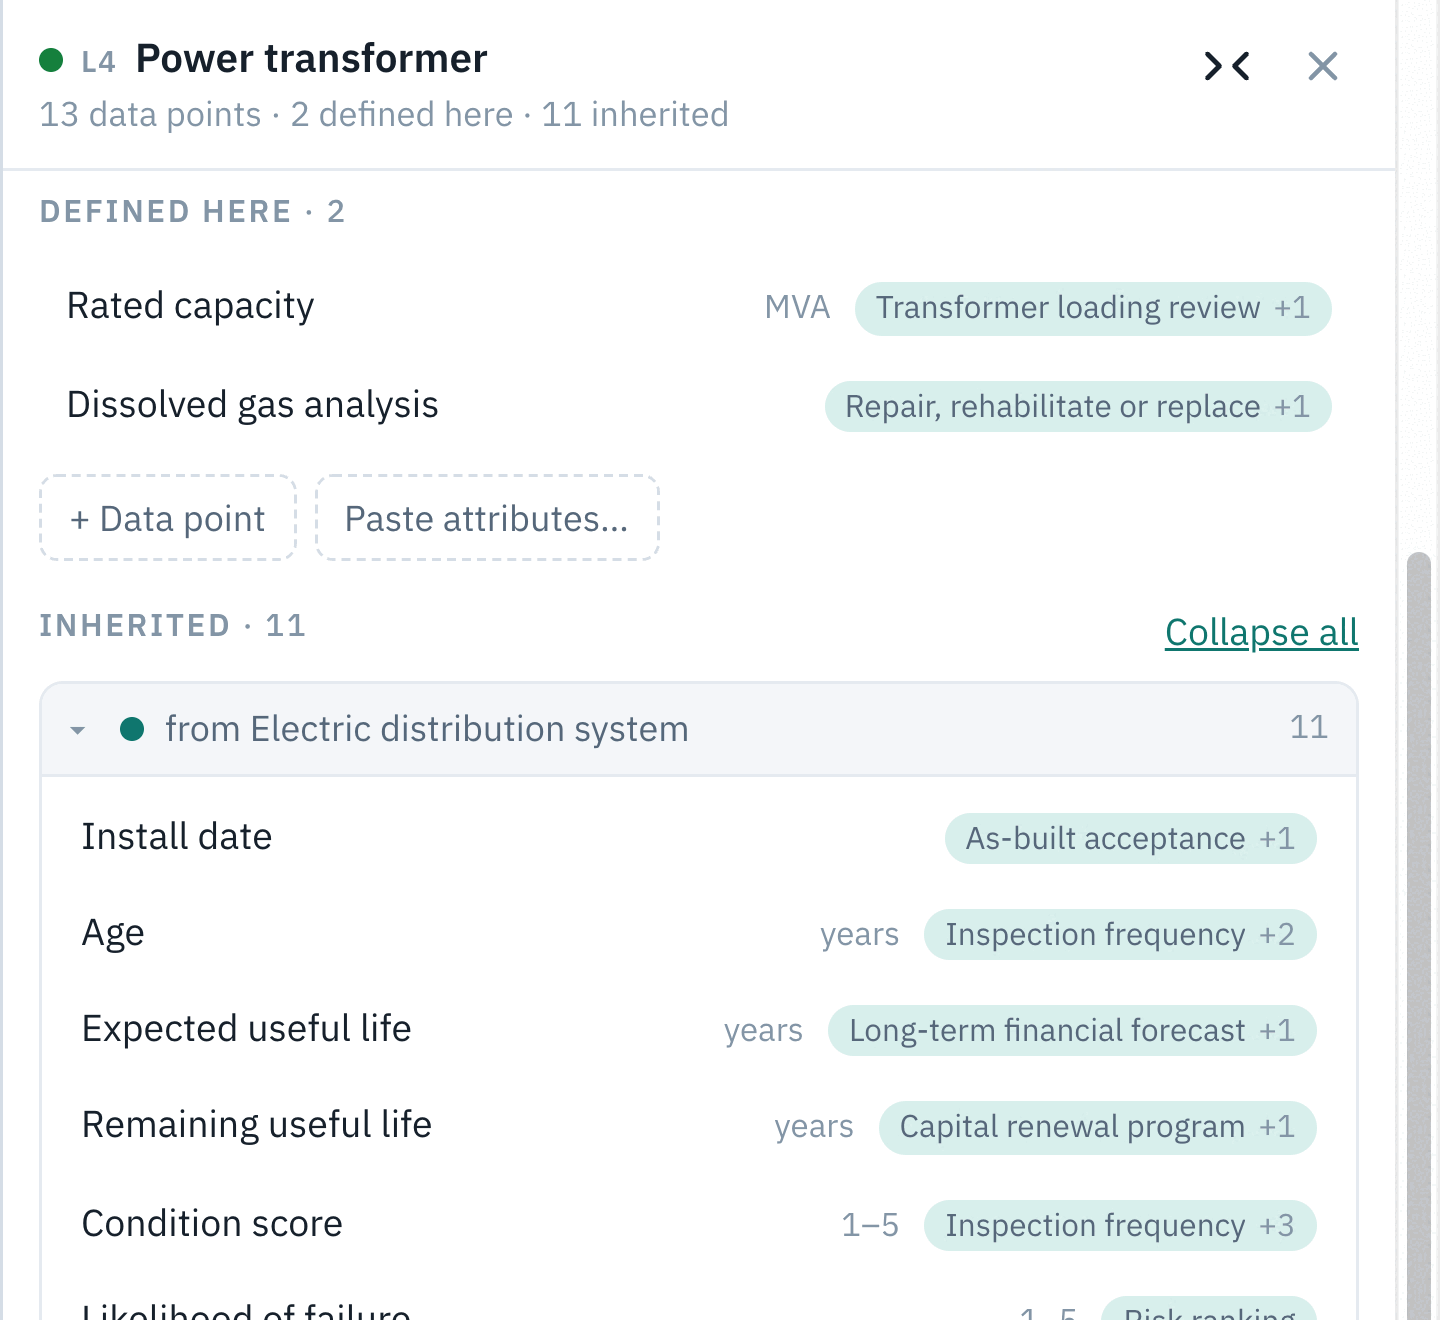
Task: Collapse the Electric distribution system group
Action: pyautogui.click(x=78, y=730)
